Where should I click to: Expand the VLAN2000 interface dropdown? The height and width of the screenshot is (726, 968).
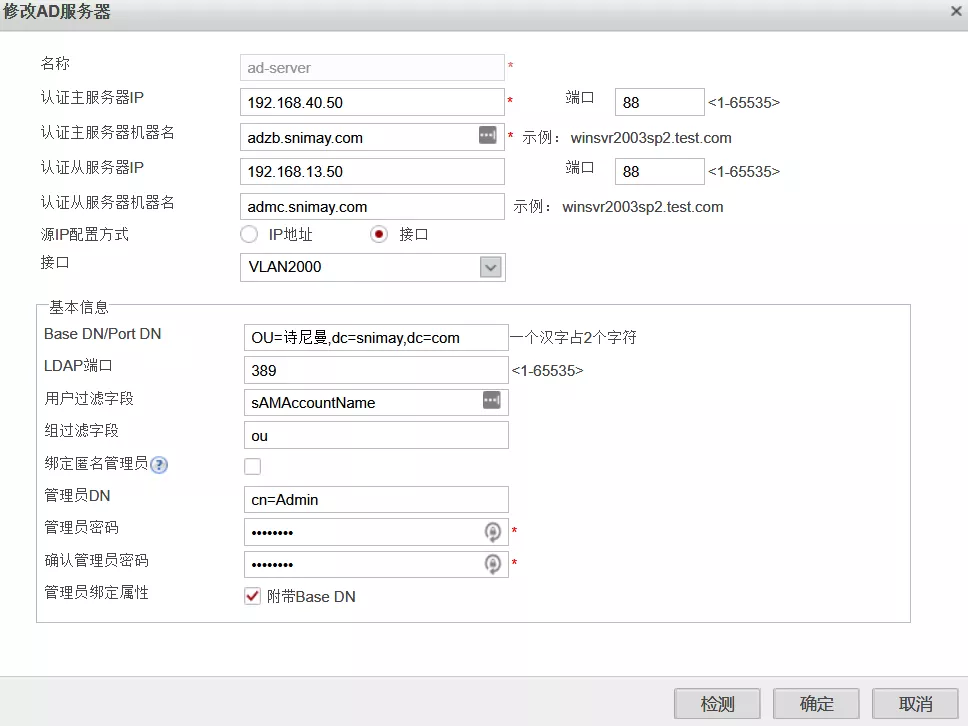(489, 267)
